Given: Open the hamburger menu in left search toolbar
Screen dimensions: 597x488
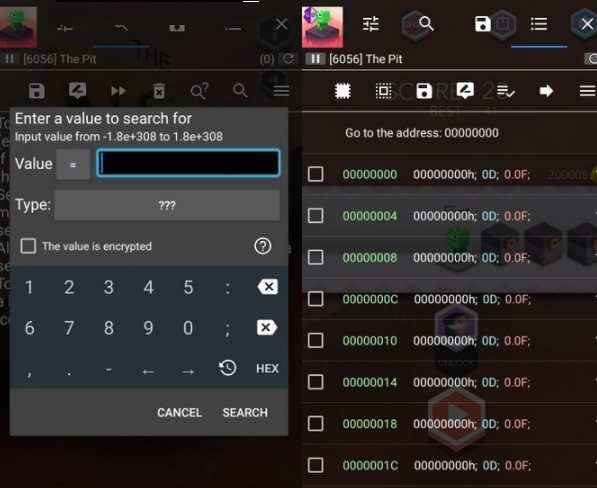Looking at the screenshot, I should pyautogui.click(x=282, y=91).
